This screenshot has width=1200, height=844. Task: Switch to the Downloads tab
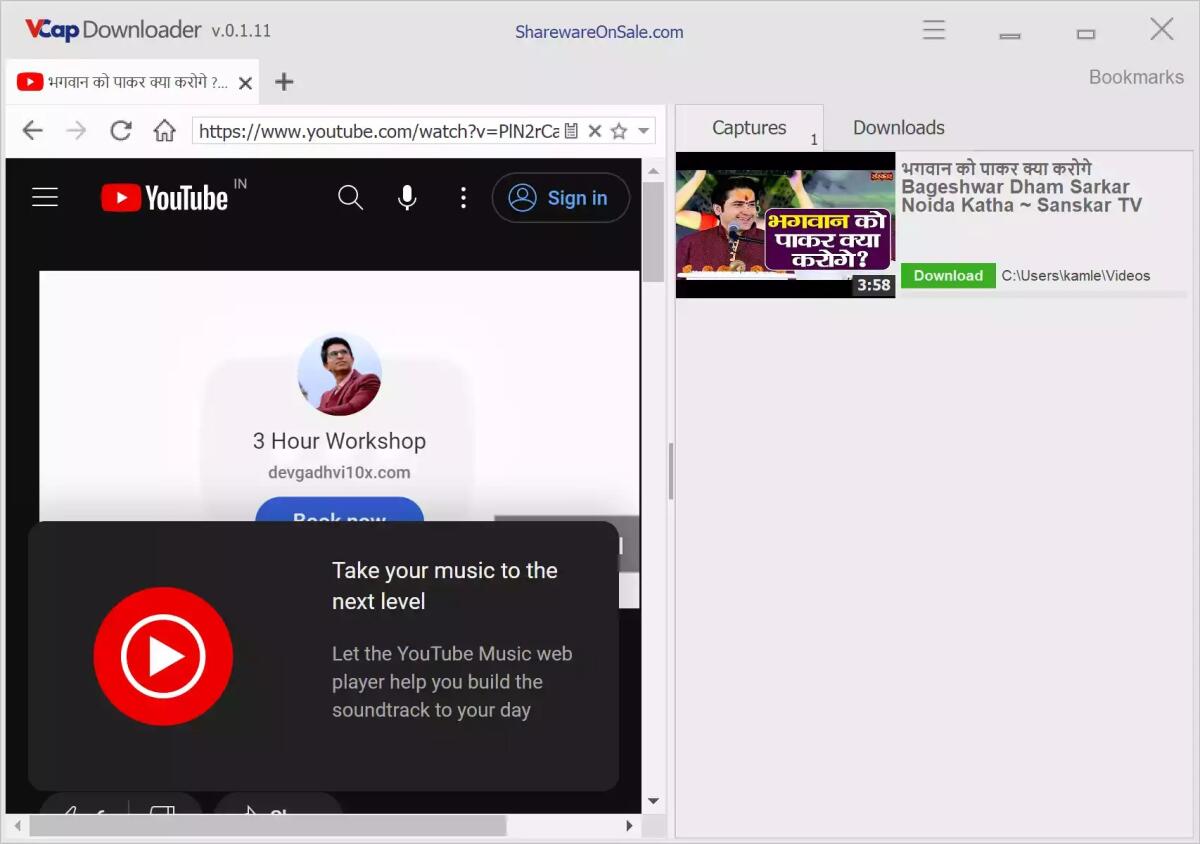898,128
